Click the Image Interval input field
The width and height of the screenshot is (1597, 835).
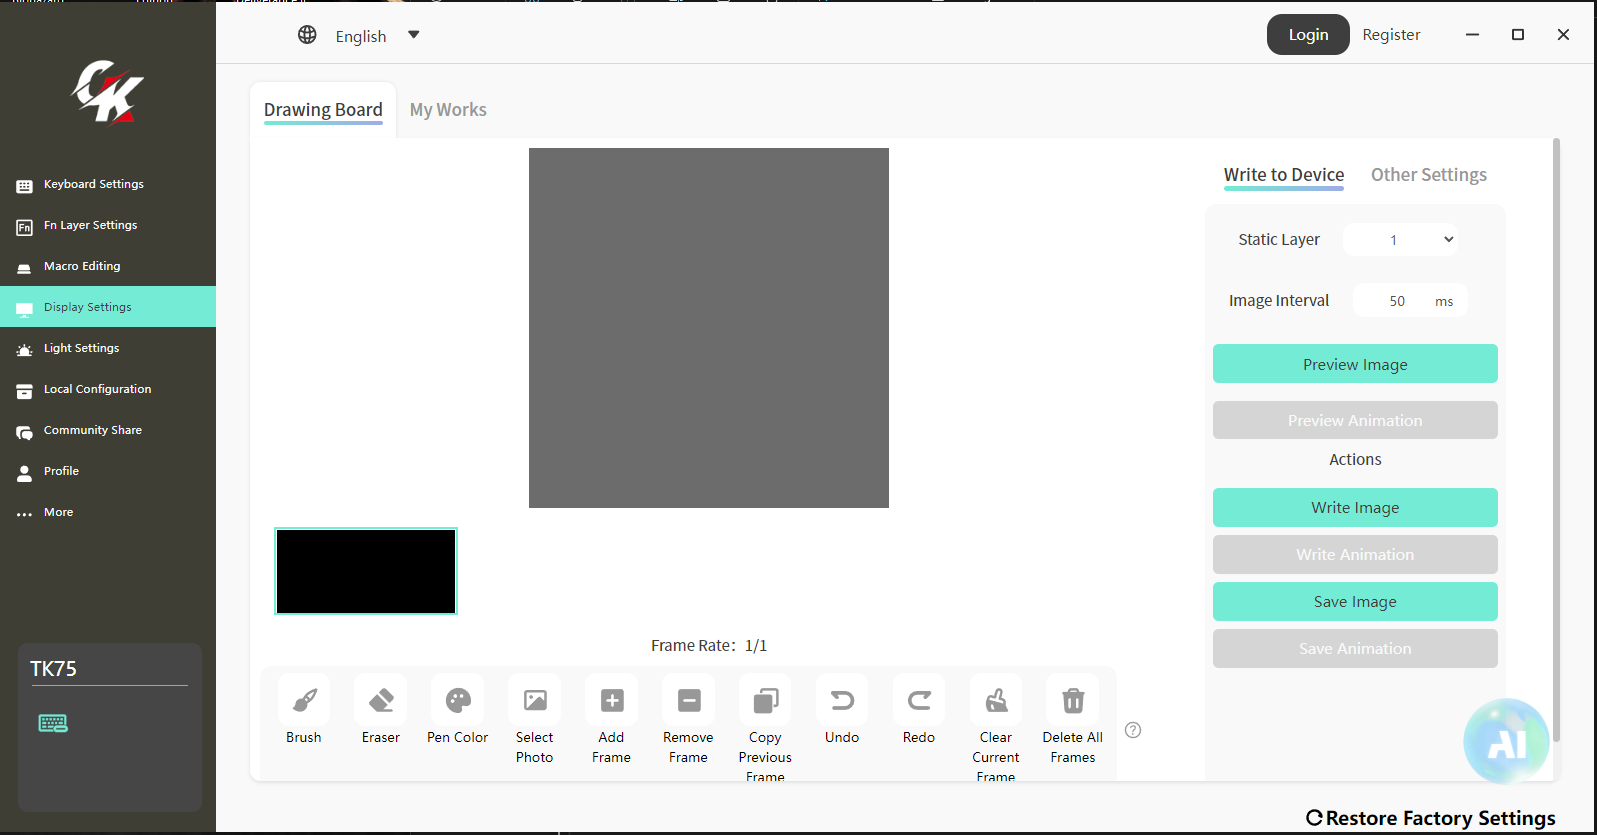point(1396,301)
